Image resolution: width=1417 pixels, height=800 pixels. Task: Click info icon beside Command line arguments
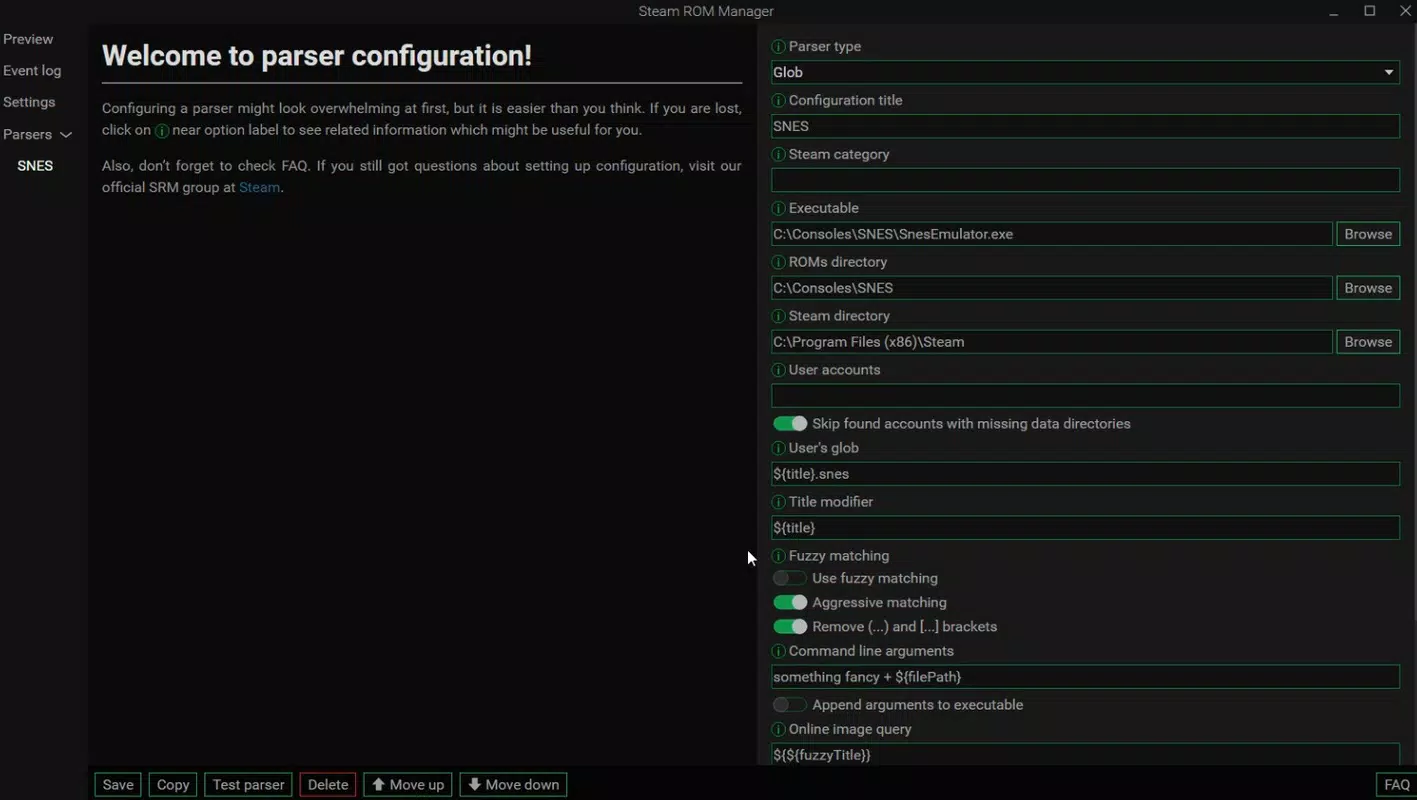pyautogui.click(x=778, y=652)
